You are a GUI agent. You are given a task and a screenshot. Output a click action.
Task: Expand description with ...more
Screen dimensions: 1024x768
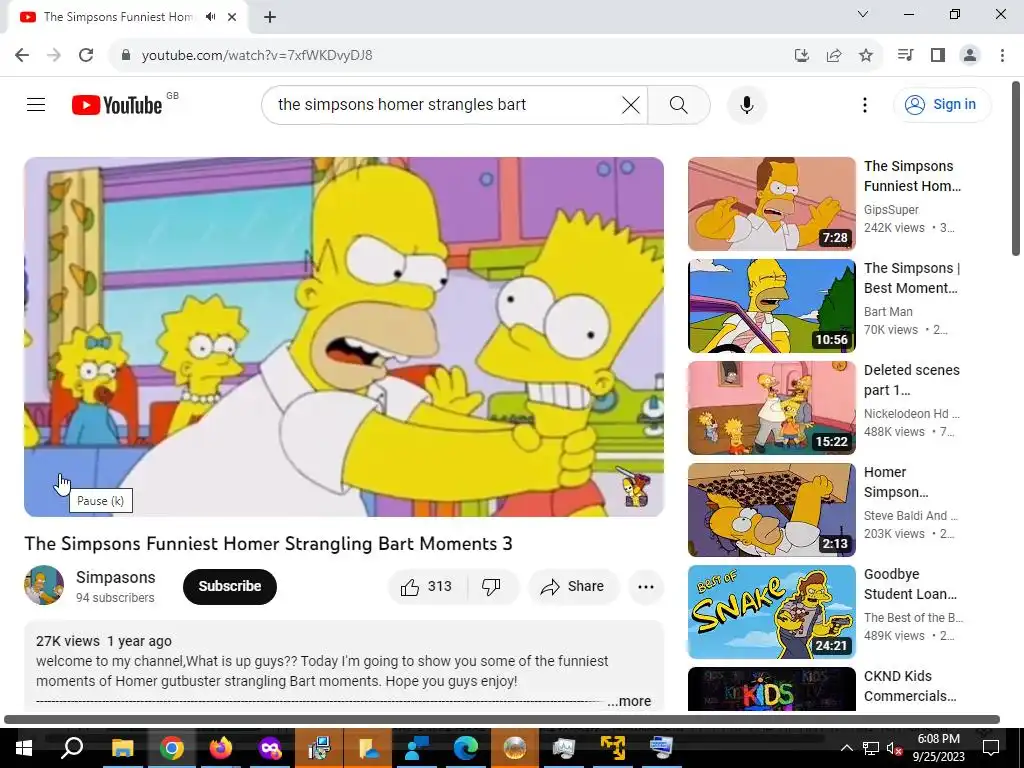(x=629, y=701)
